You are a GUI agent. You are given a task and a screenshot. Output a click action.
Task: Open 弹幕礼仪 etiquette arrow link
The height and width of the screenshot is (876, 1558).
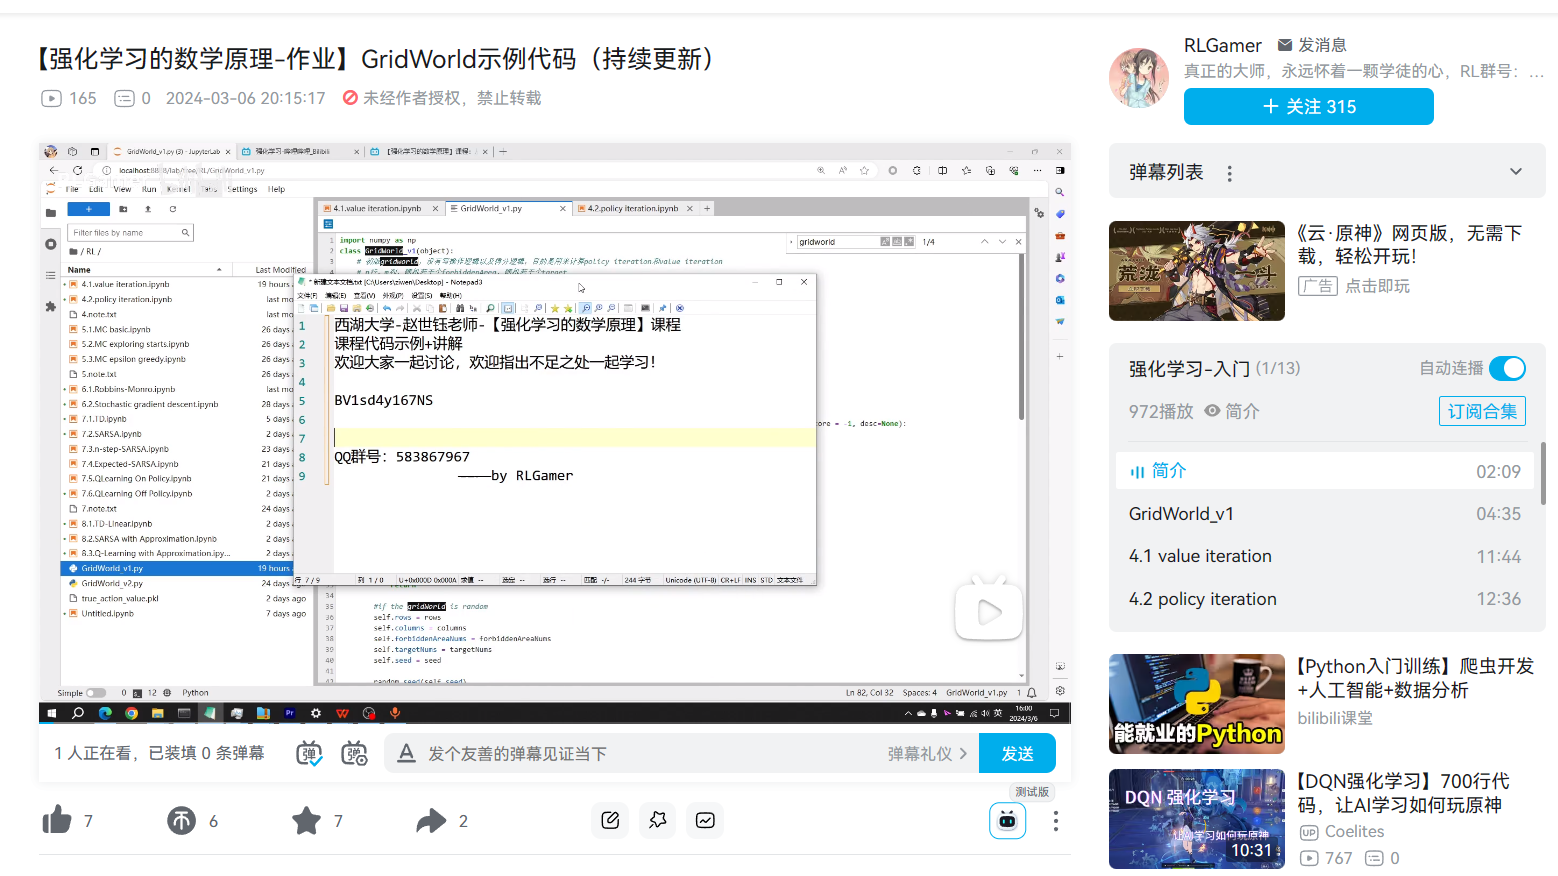927,754
